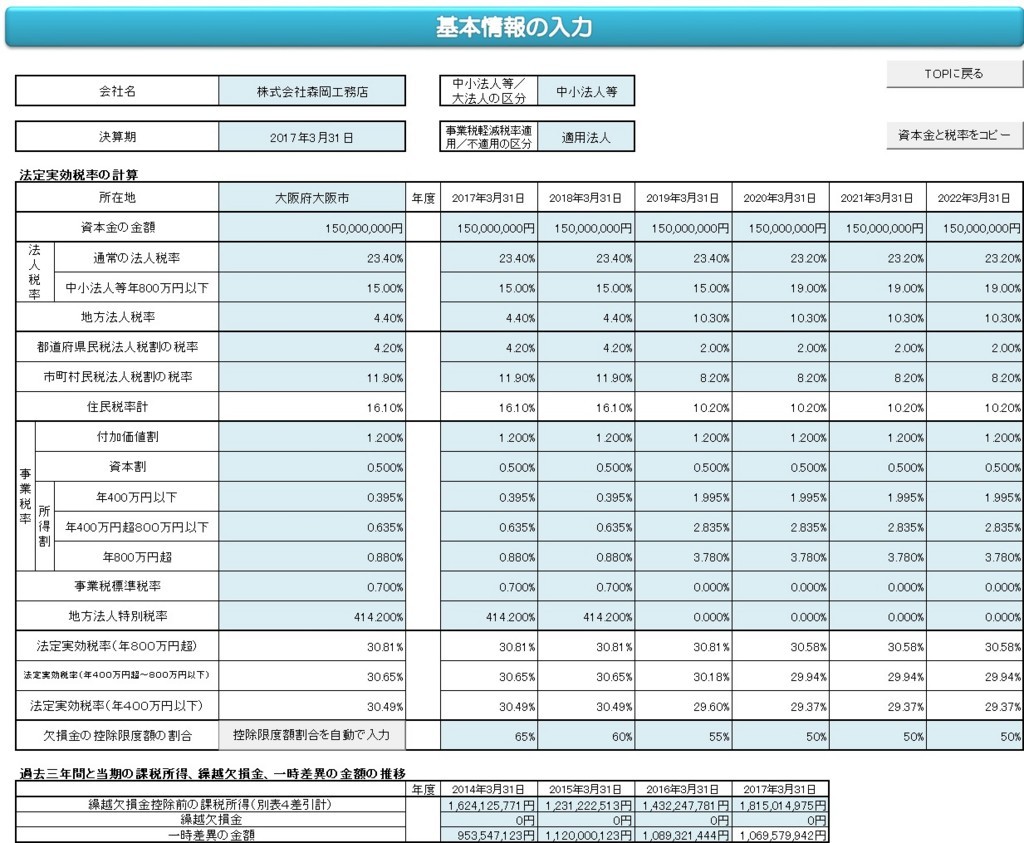The image size is (1024, 843).
Task: Click the TOPに戻る button
Action: click(x=954, y=74)
